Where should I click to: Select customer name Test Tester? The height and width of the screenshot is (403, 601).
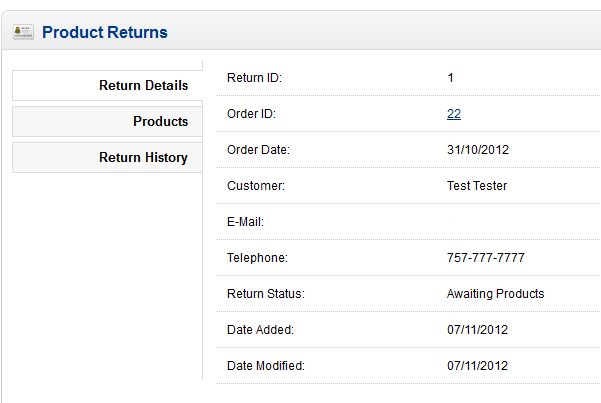coord(477,186)
